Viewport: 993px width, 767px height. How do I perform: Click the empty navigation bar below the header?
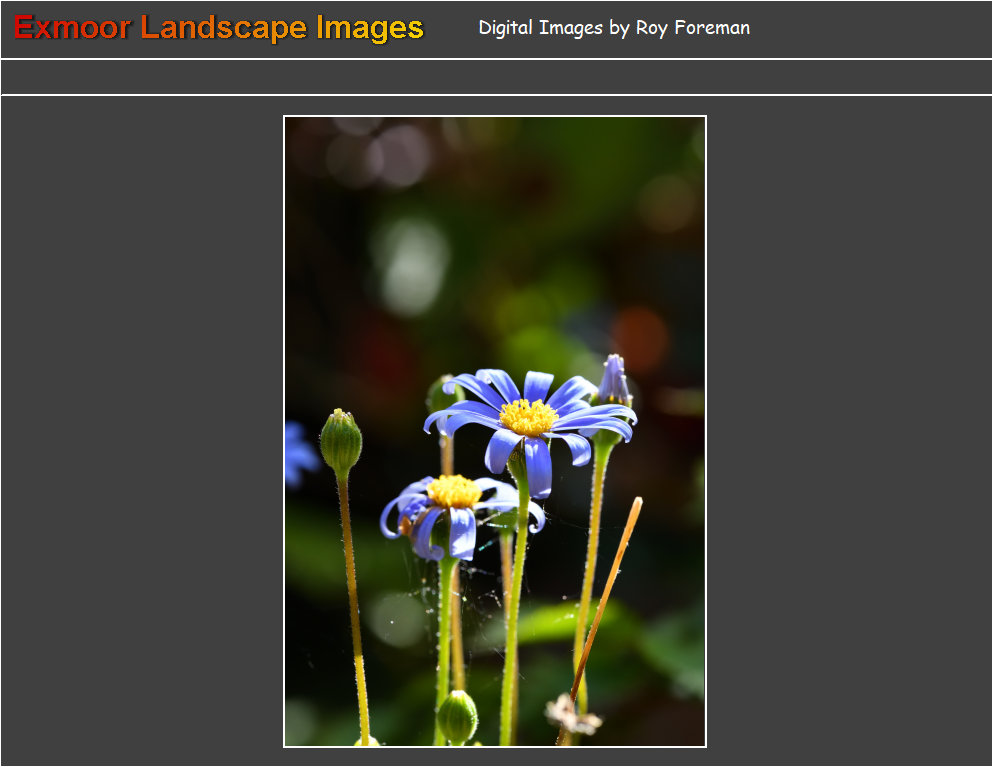click(x=496, y=77)
